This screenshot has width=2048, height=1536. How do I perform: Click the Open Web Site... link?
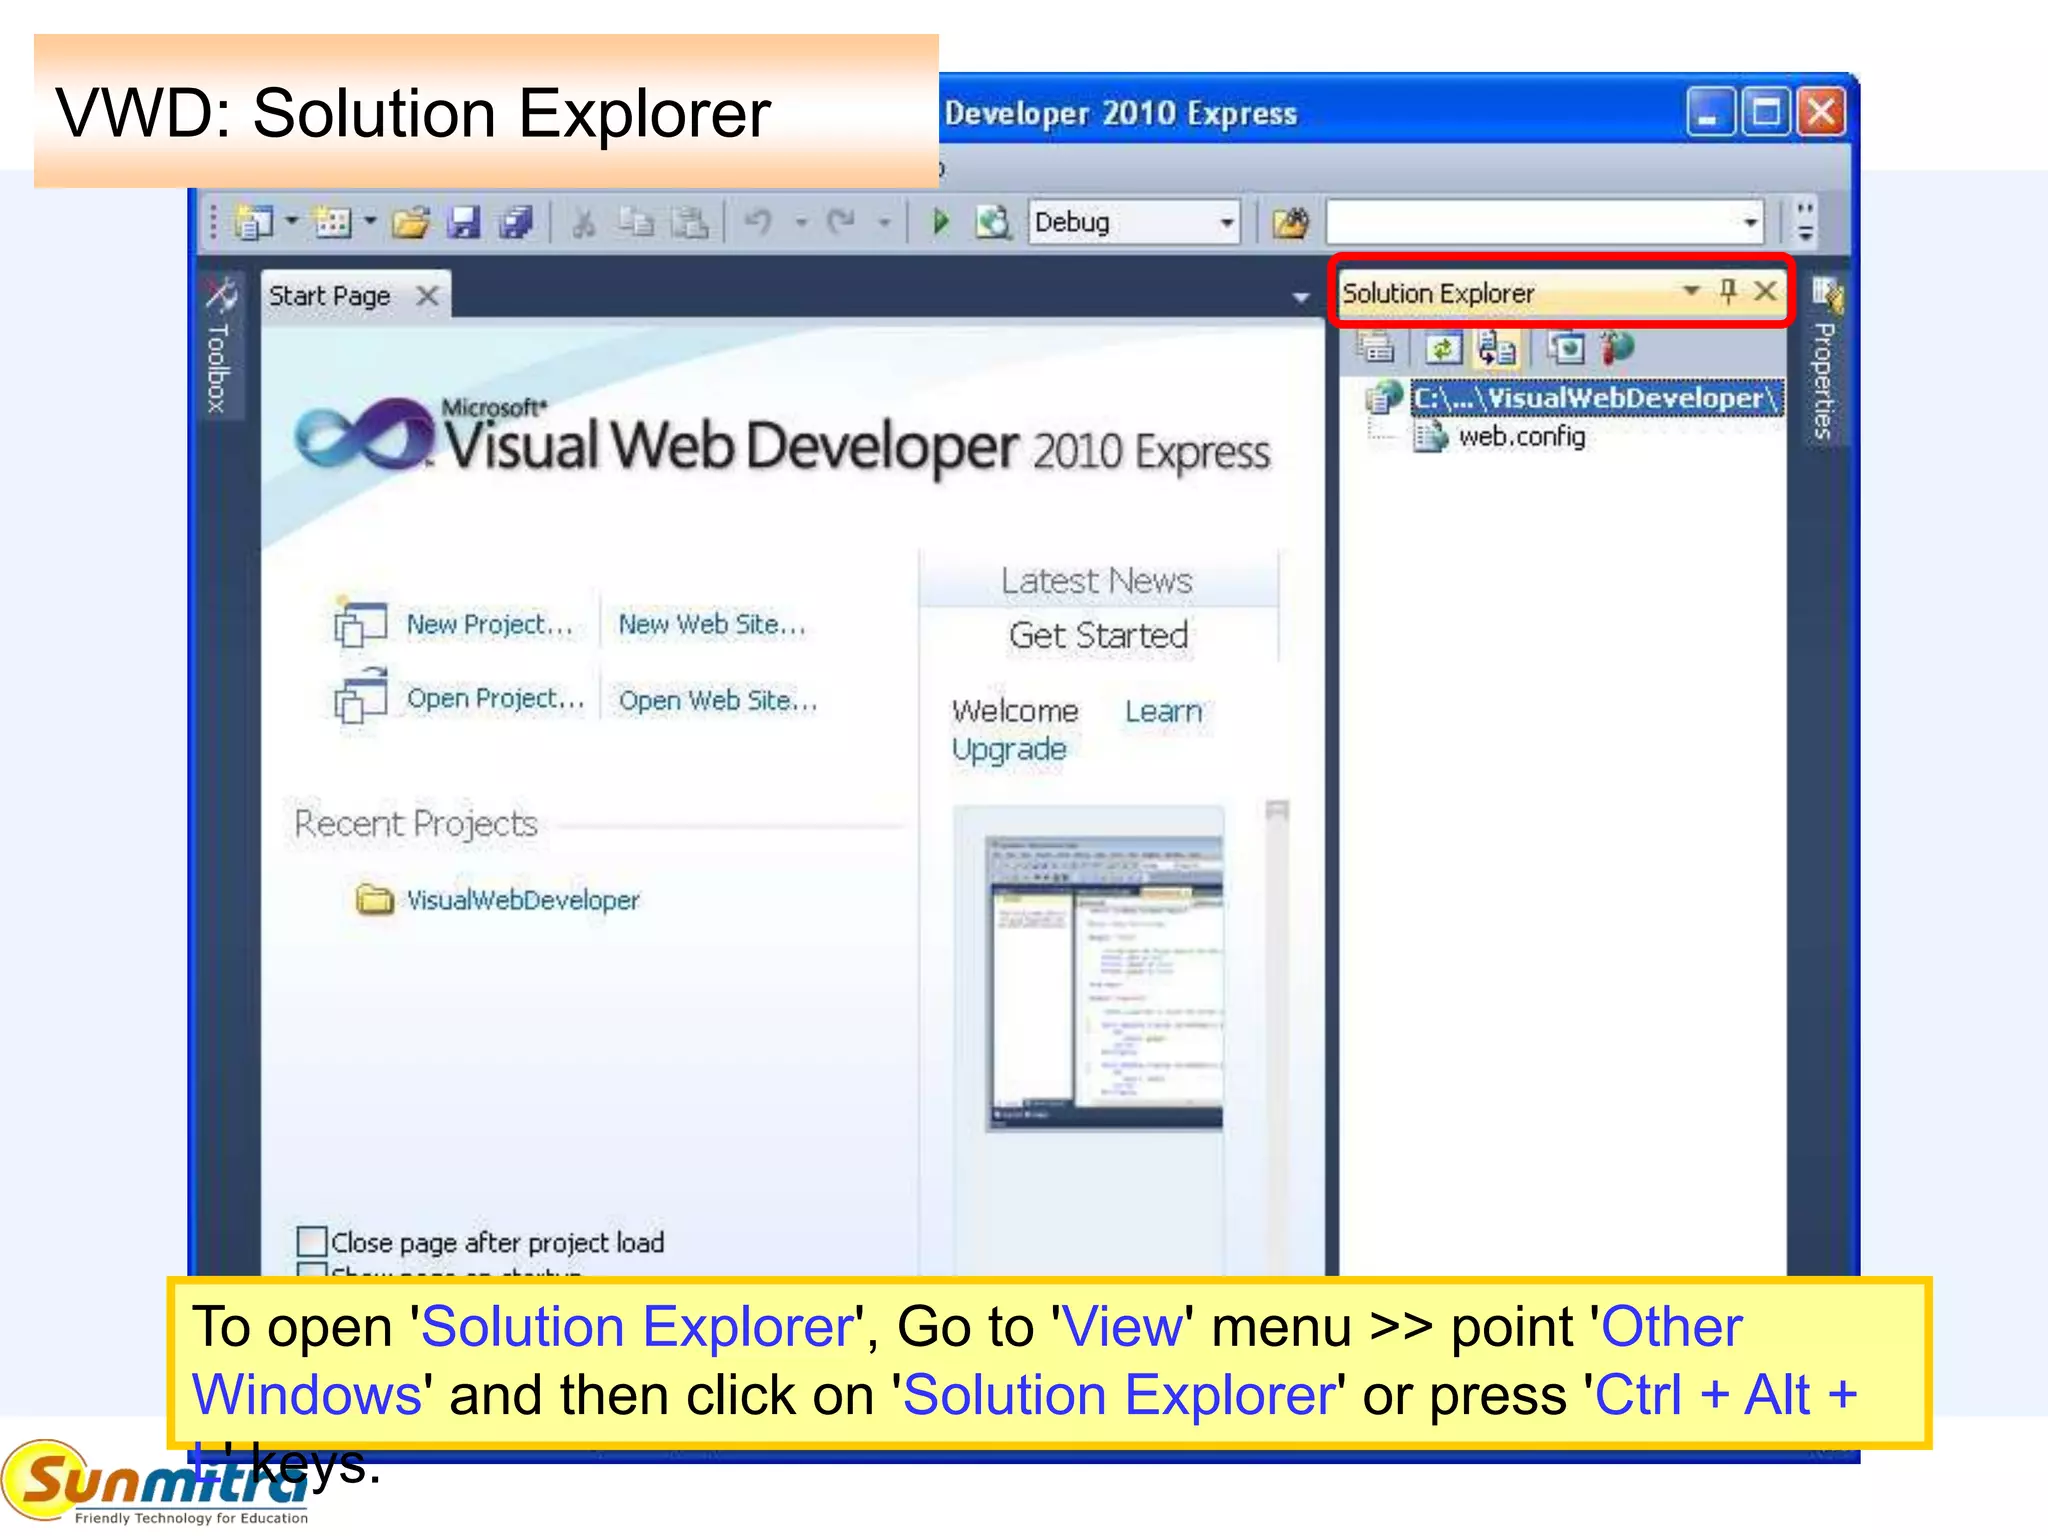(x=718, y=700)
